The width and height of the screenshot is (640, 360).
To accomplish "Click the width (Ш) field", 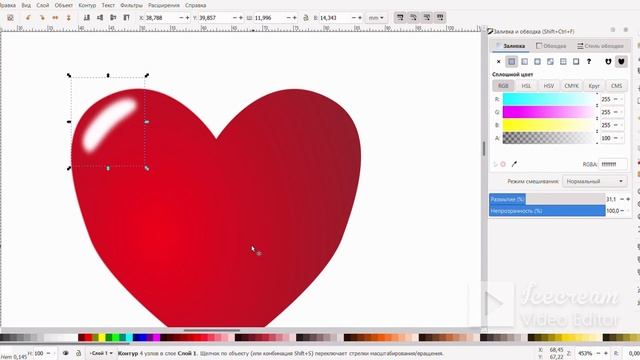I will (269, 18).
